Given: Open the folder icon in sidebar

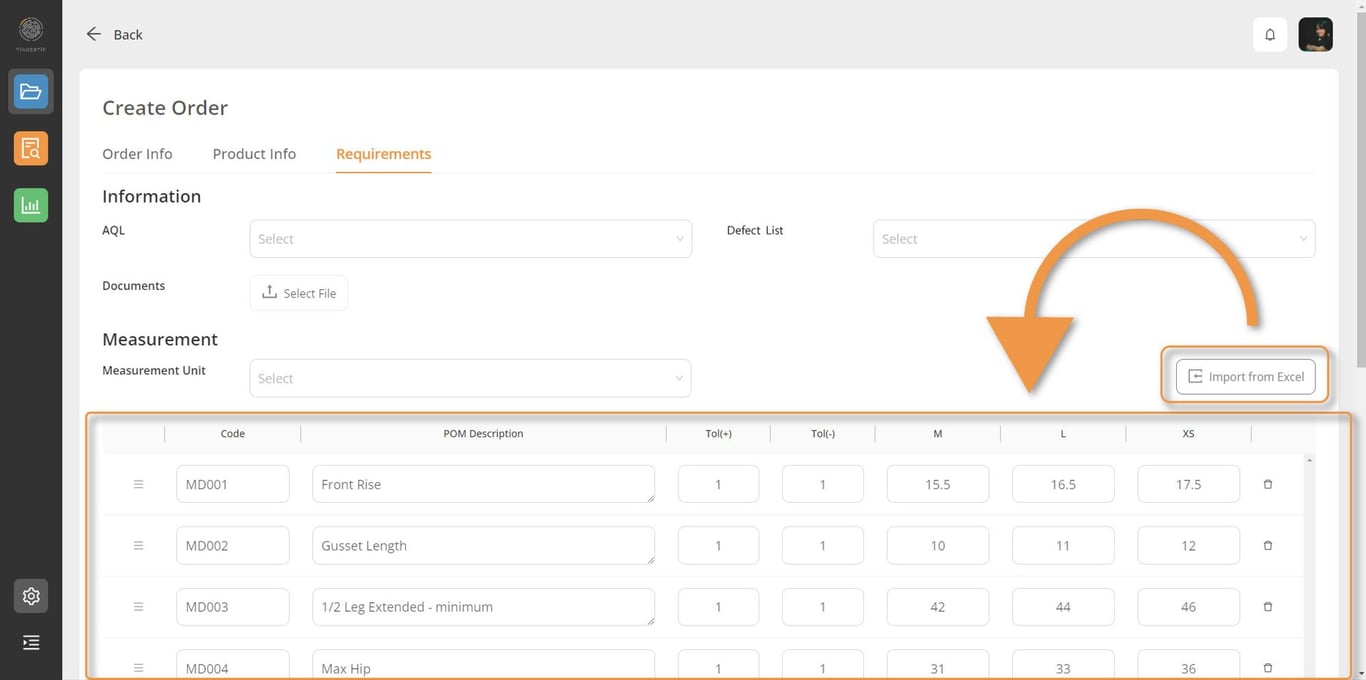Looking at the screenshot, I should (31, 92).
